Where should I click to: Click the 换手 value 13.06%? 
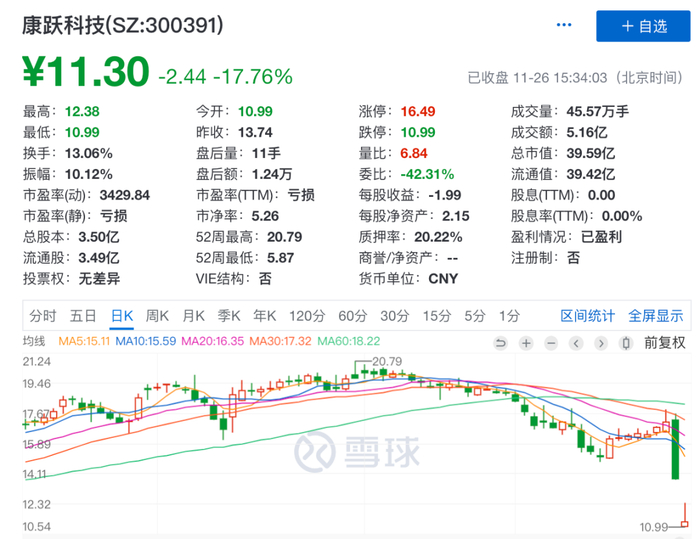(89, 154)
